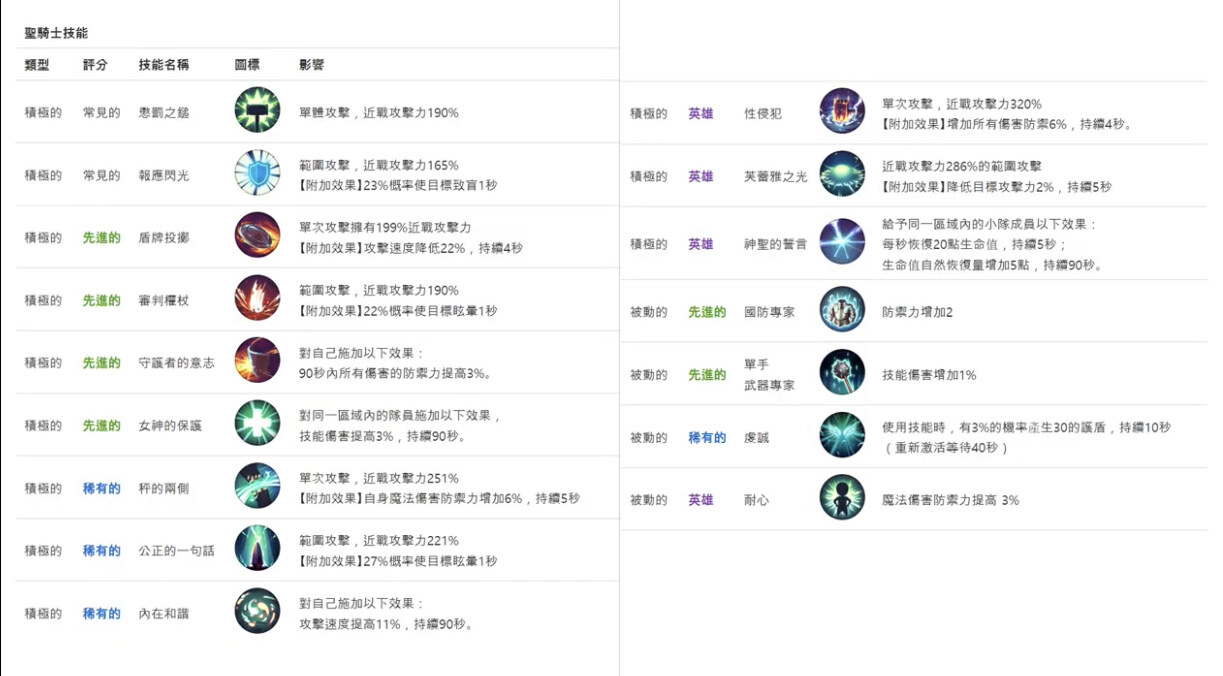Screen dimensions: 1223x676
Task: Click the 英雄 rating beside 芙蕾雅之光
Action: pos(700,176)
